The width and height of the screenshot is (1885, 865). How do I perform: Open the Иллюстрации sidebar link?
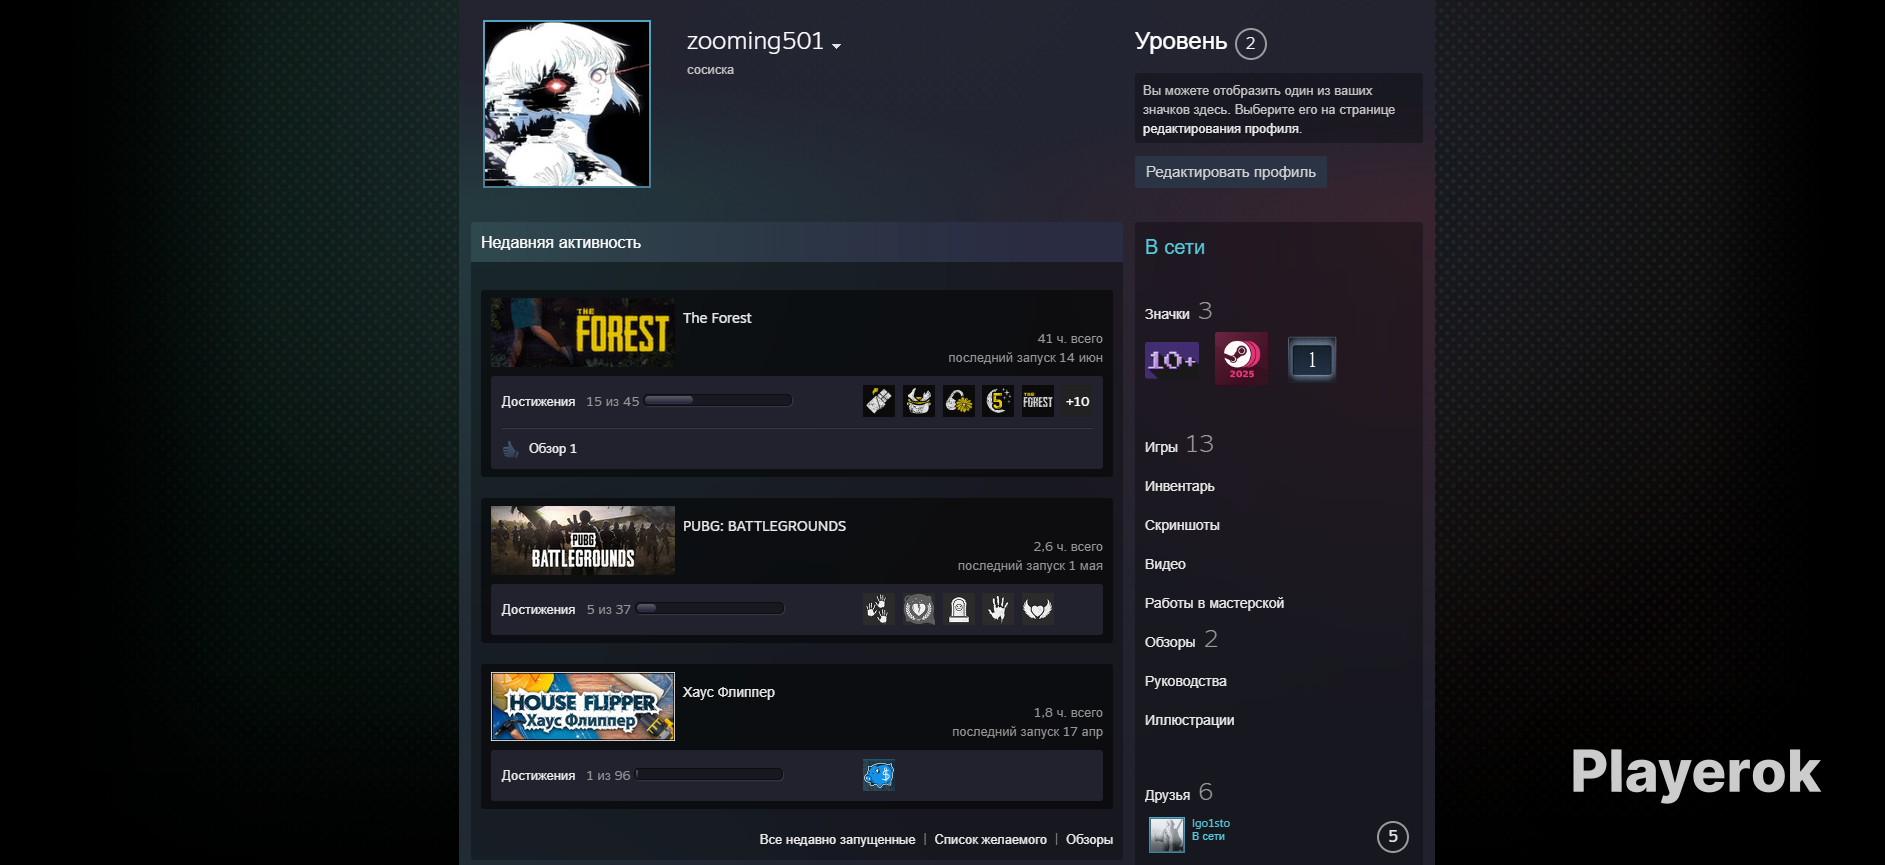(x=1189, y=720)
